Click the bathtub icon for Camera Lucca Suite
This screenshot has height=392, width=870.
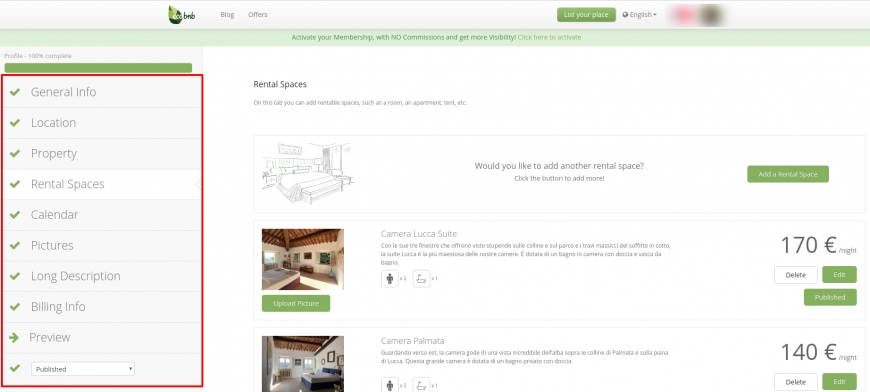tap(422, 278)
